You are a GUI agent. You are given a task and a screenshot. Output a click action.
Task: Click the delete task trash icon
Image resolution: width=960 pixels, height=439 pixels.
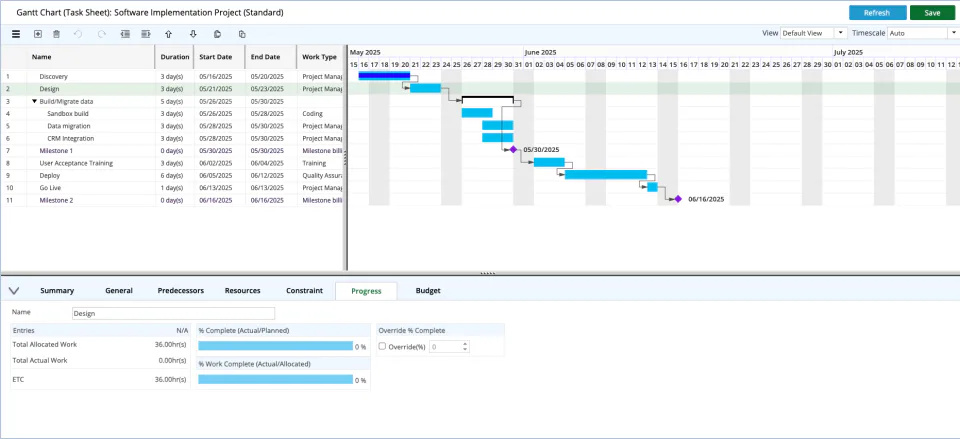coord(56,34)
